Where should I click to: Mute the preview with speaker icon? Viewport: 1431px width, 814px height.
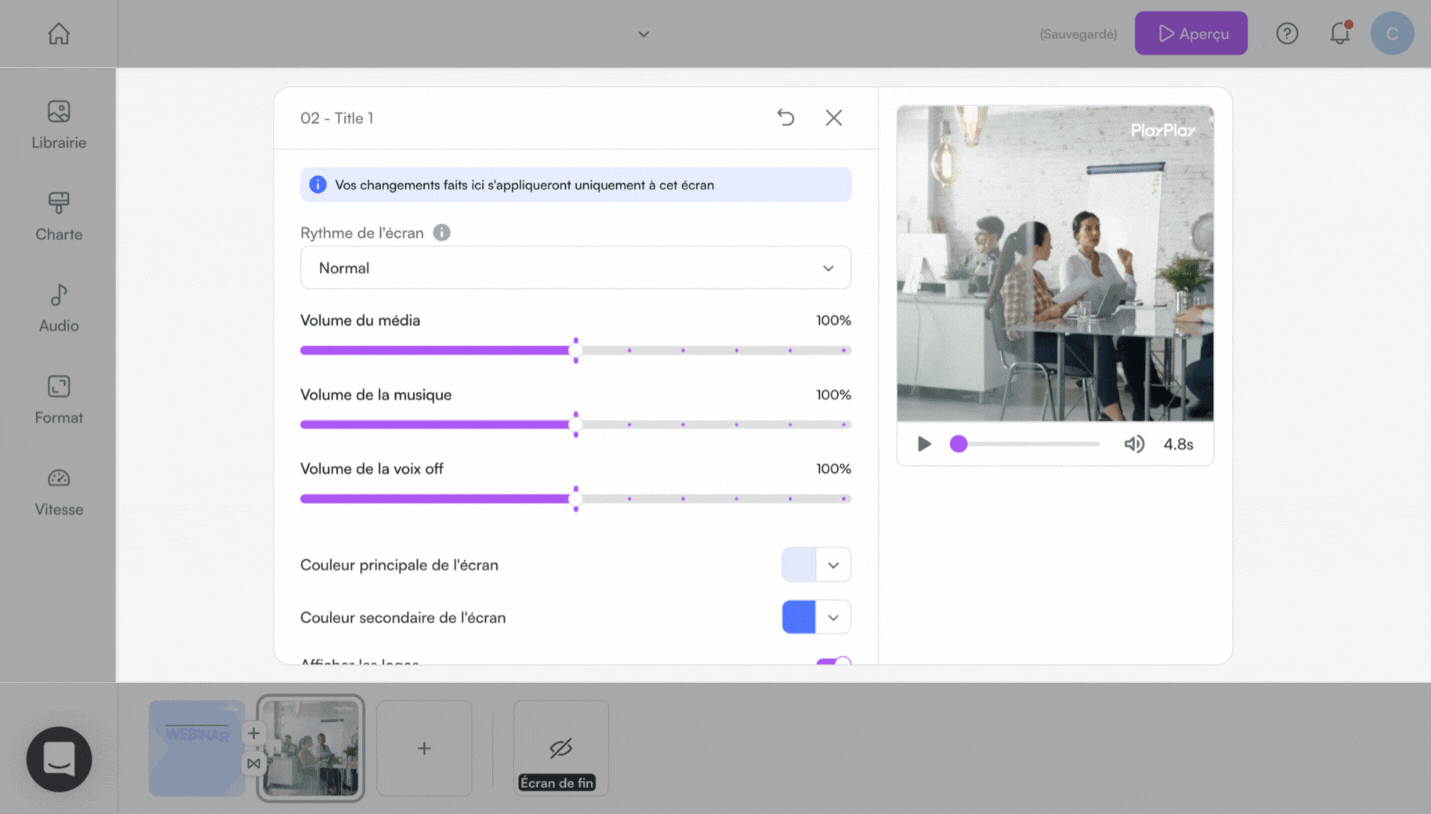tap(1134, 444)
